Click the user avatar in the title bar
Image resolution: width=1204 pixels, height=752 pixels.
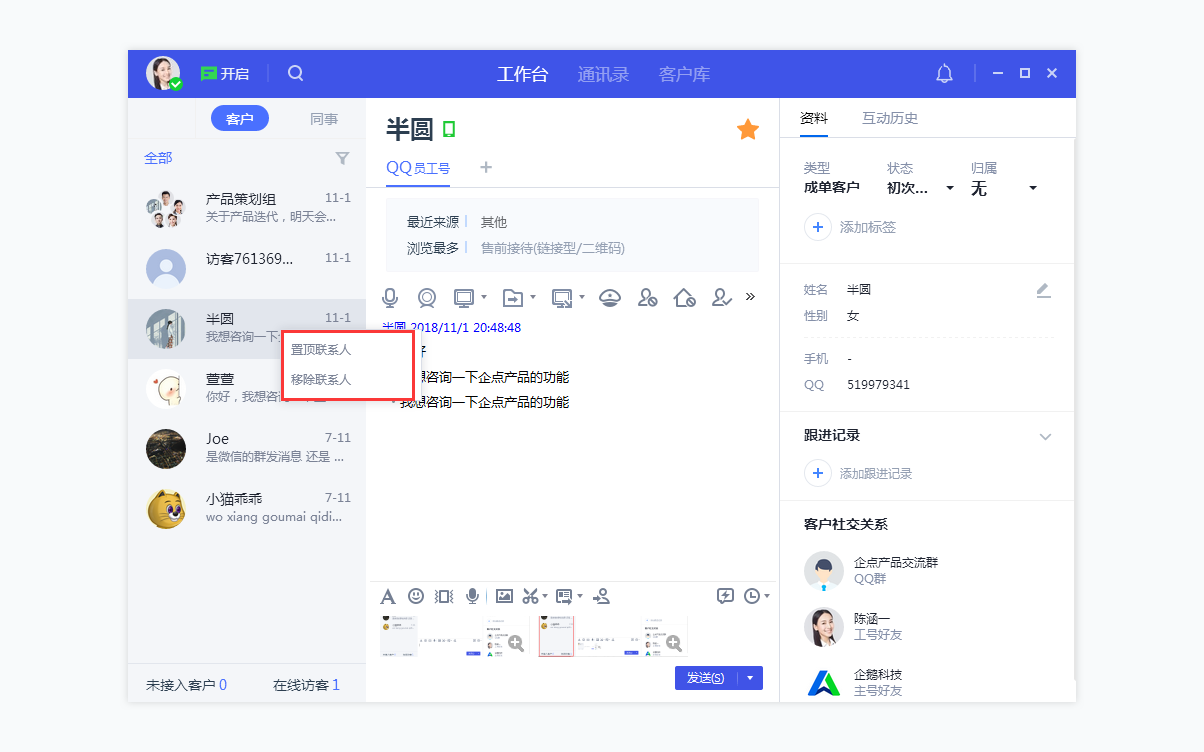click(163, 73)
